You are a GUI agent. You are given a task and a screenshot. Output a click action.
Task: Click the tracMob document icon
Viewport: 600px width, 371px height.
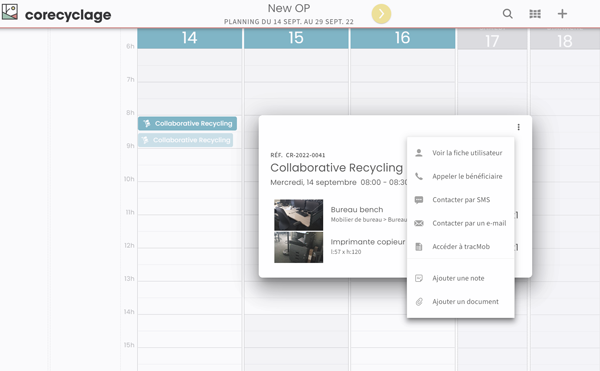coord(419,247)
